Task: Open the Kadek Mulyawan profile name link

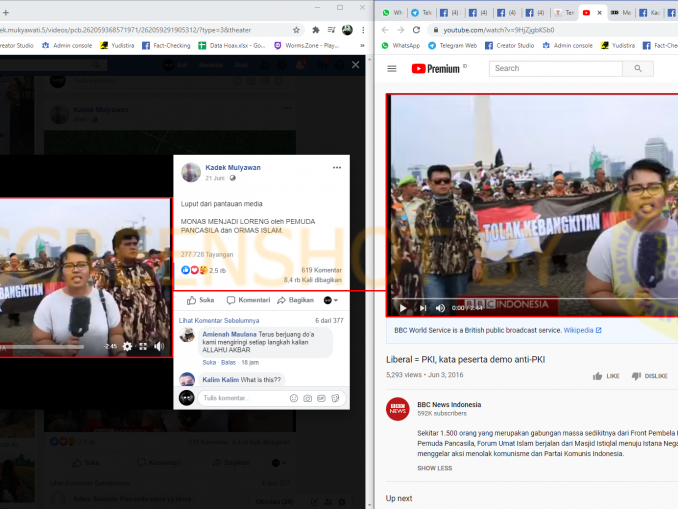Action: (x=233, y=167)
